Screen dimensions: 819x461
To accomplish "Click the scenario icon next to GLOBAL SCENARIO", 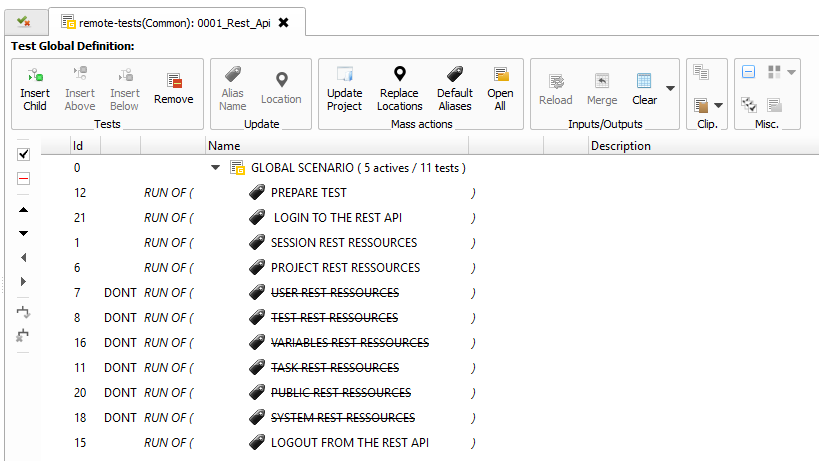I will coord(238,168).
